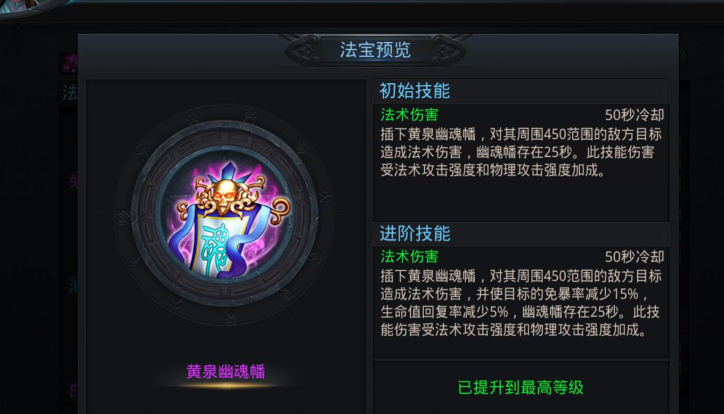Screen dimensions: 724x414
Task: Click 法术伤害 under 进阶技能
Action: pyautogui.click(x=410, y=256)
